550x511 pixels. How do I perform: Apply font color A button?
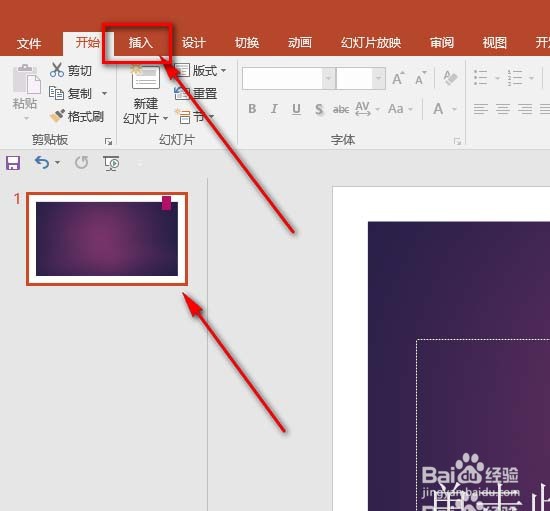438,109
